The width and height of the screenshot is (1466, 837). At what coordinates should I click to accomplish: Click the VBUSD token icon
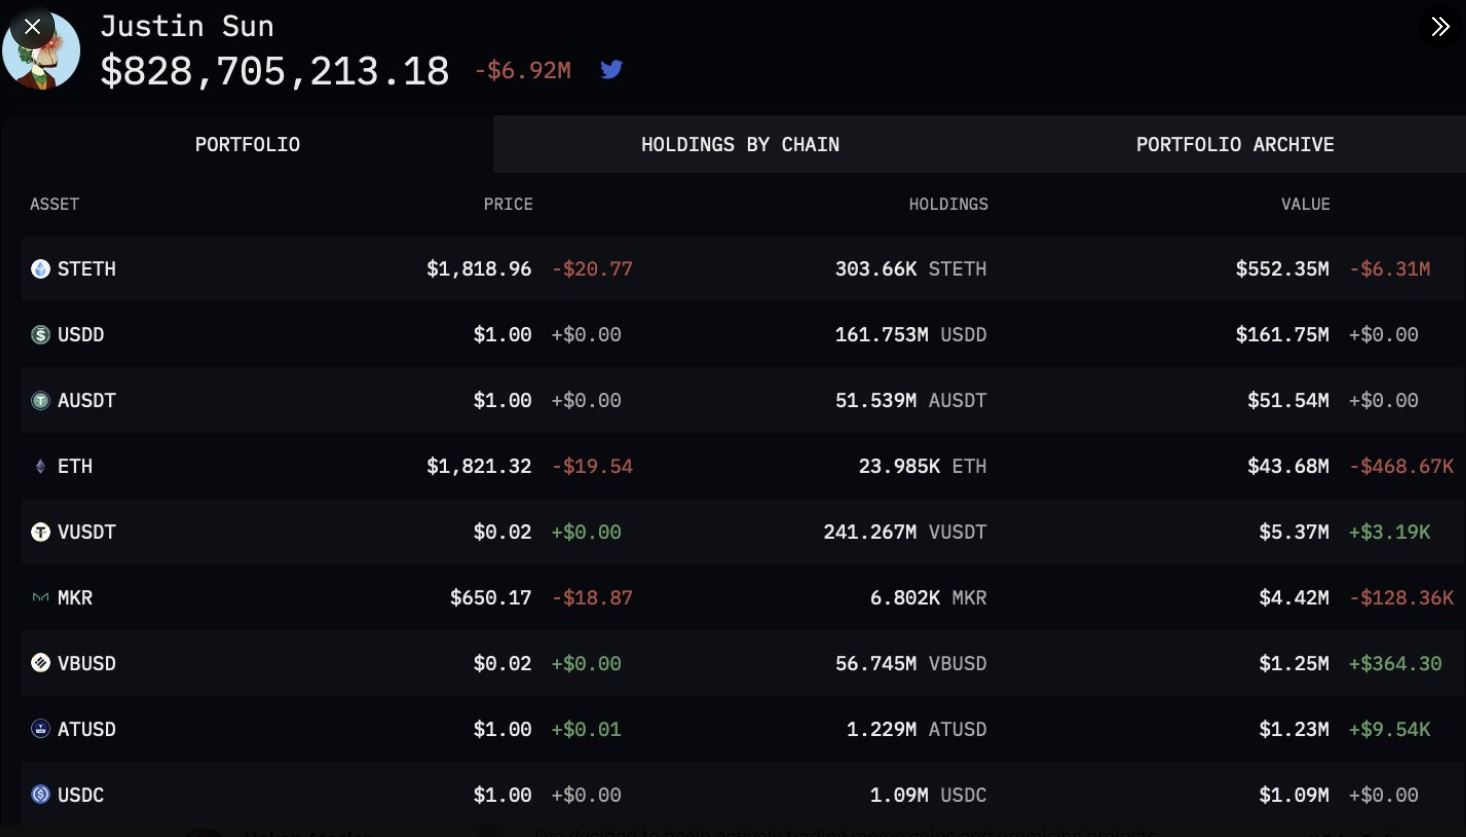click(x=40, y=663)
